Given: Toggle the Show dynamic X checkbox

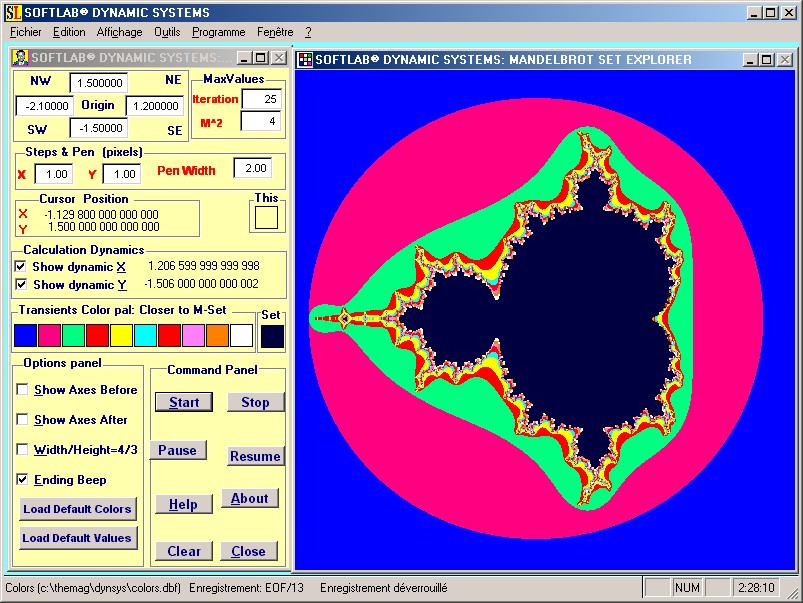Looking at the screenshot, I should tap(20, 266).
